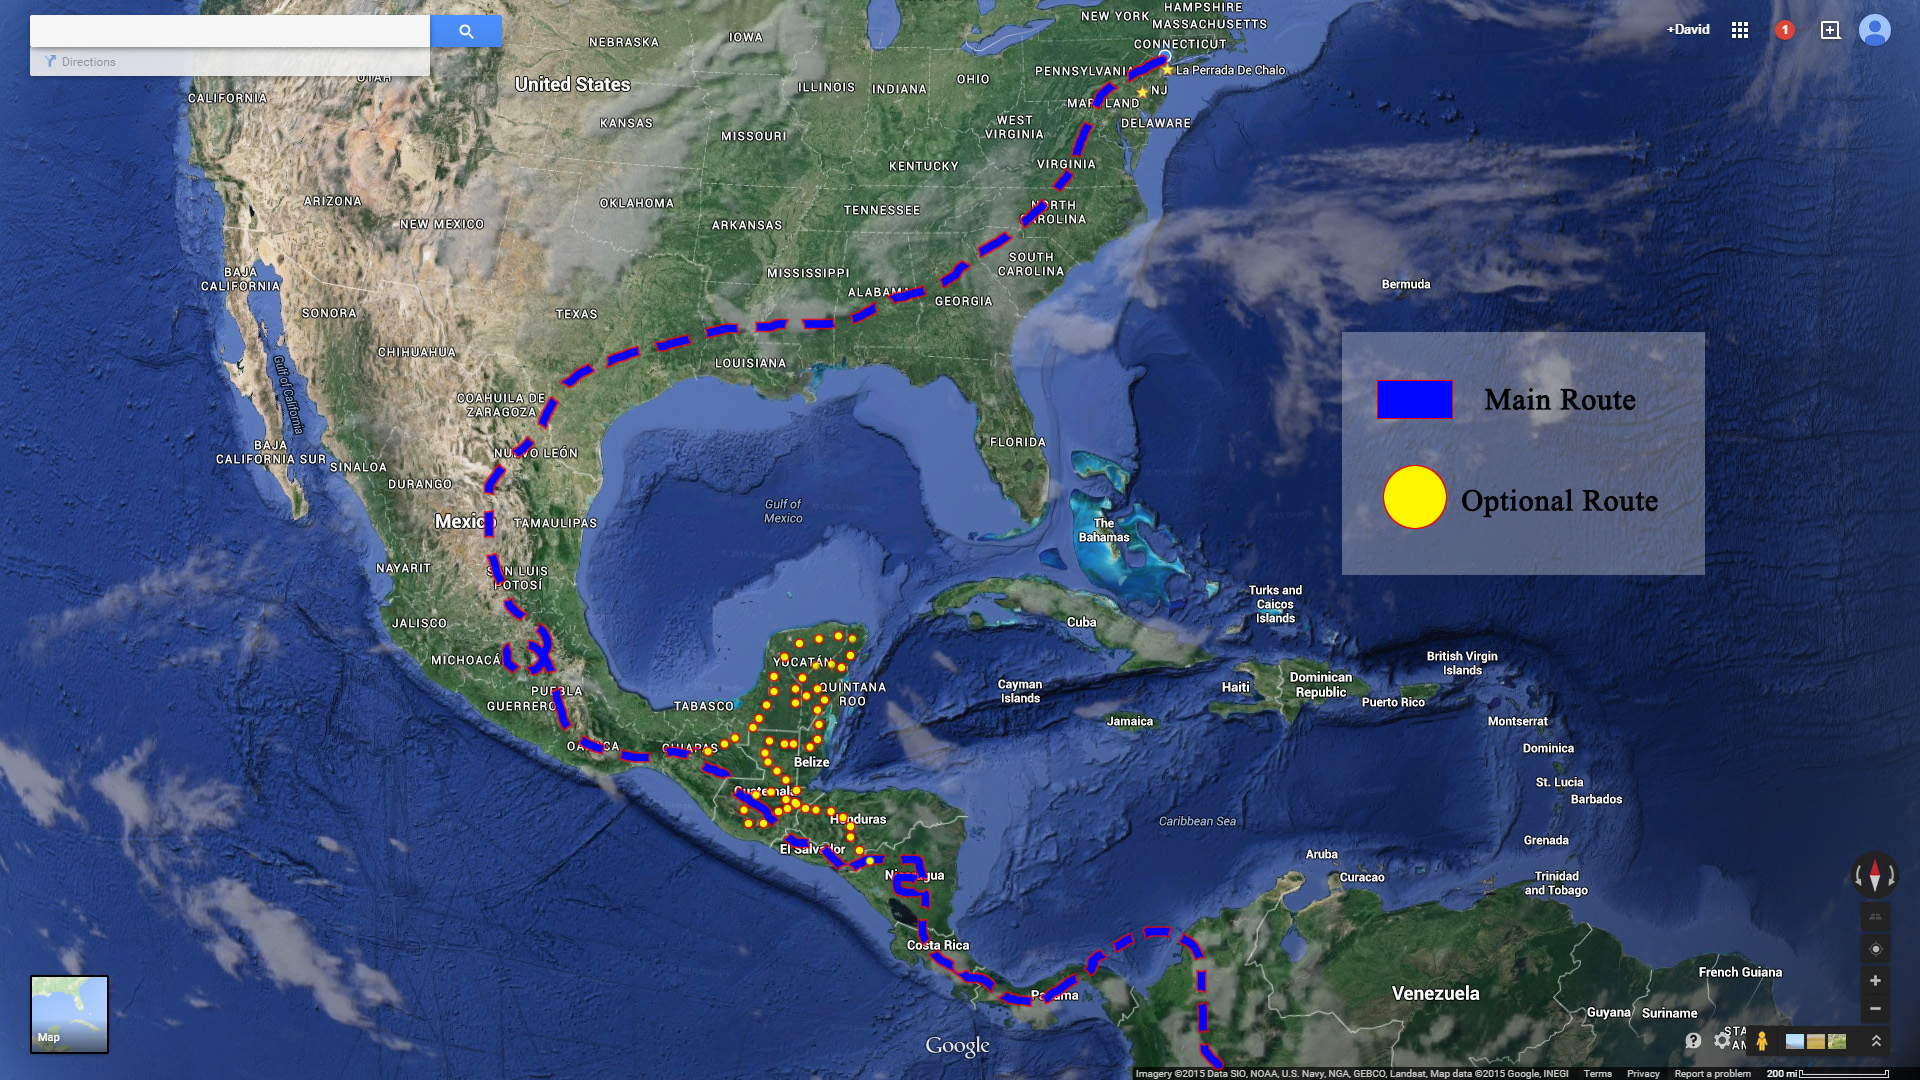Open the account profile avatar

pyautogui.click(x=1875, y=30)
